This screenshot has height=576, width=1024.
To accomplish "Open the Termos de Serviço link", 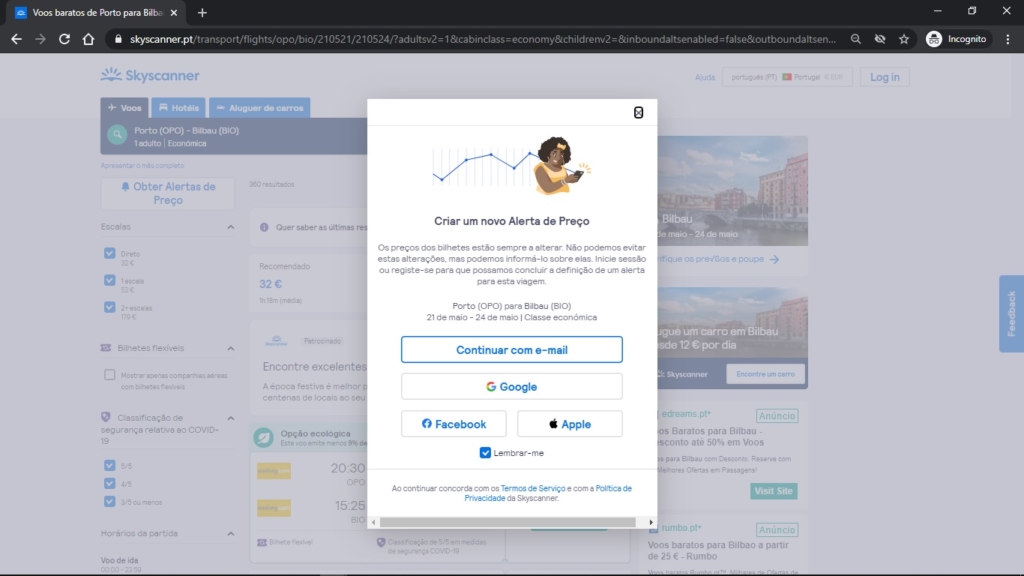I will 533,488.
